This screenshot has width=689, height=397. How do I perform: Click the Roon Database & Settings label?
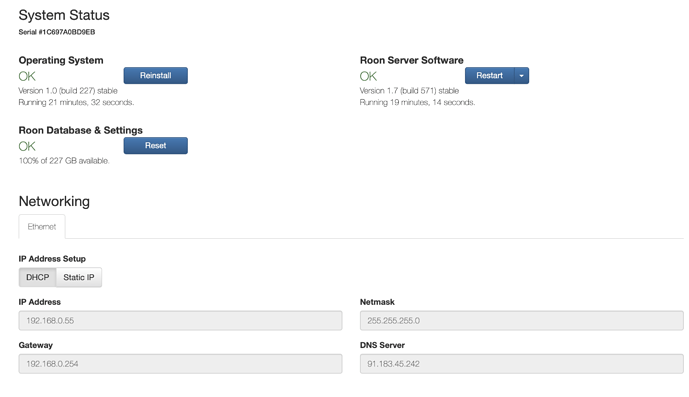[80, 130]
